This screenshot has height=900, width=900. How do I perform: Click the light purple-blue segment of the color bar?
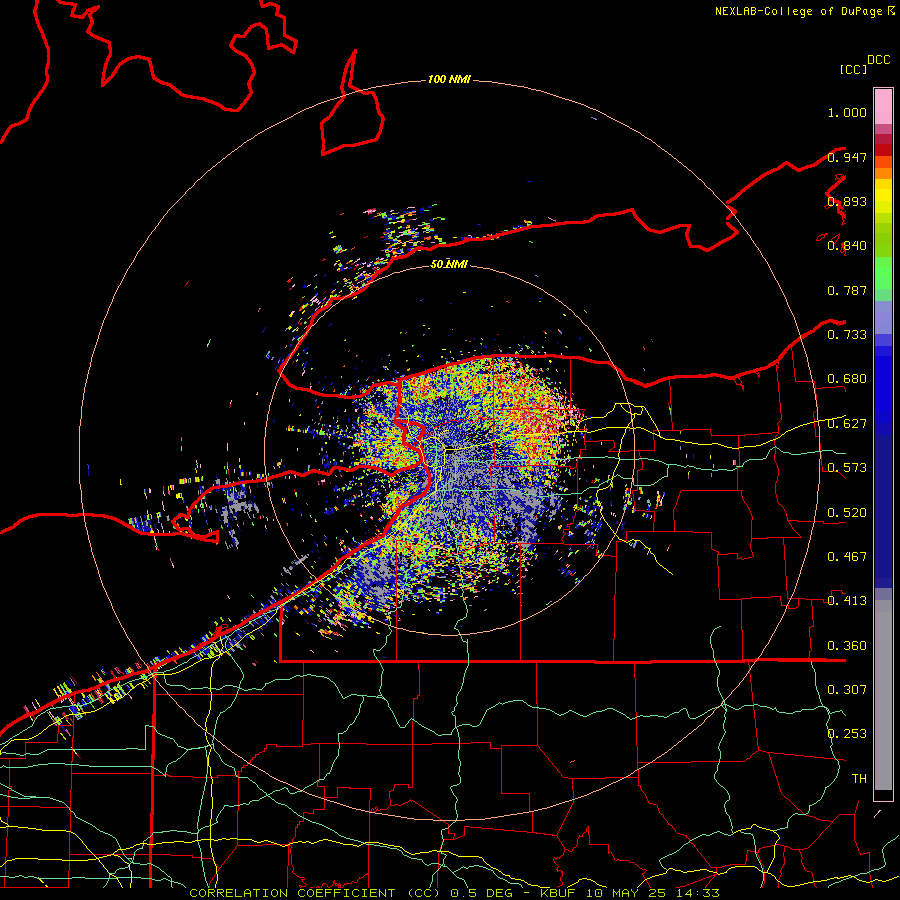pos(883,317)
